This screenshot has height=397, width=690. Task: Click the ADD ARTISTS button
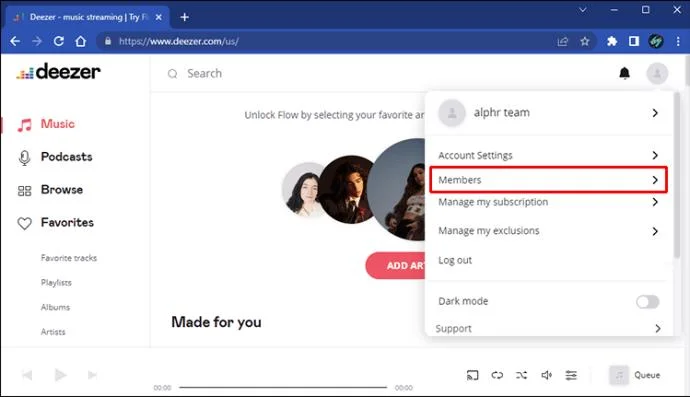tap(396, 265)
